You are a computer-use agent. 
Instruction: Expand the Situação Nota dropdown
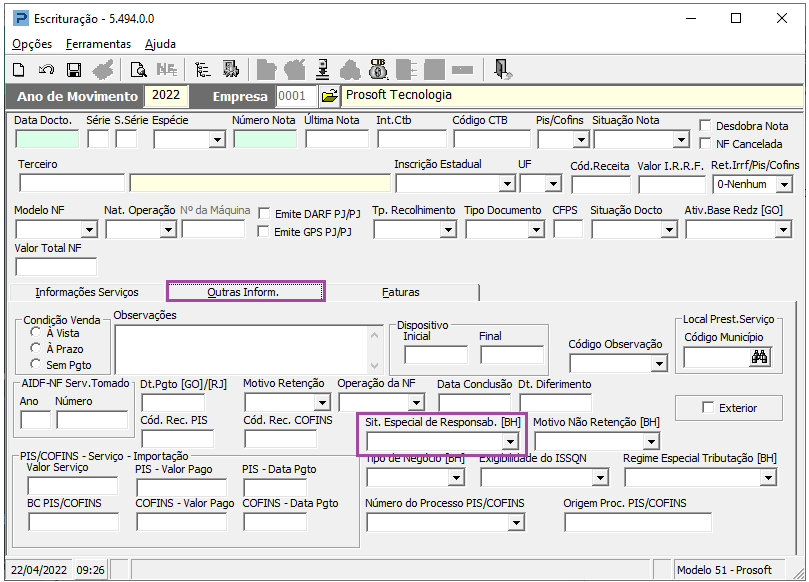(x=681, y=139)
